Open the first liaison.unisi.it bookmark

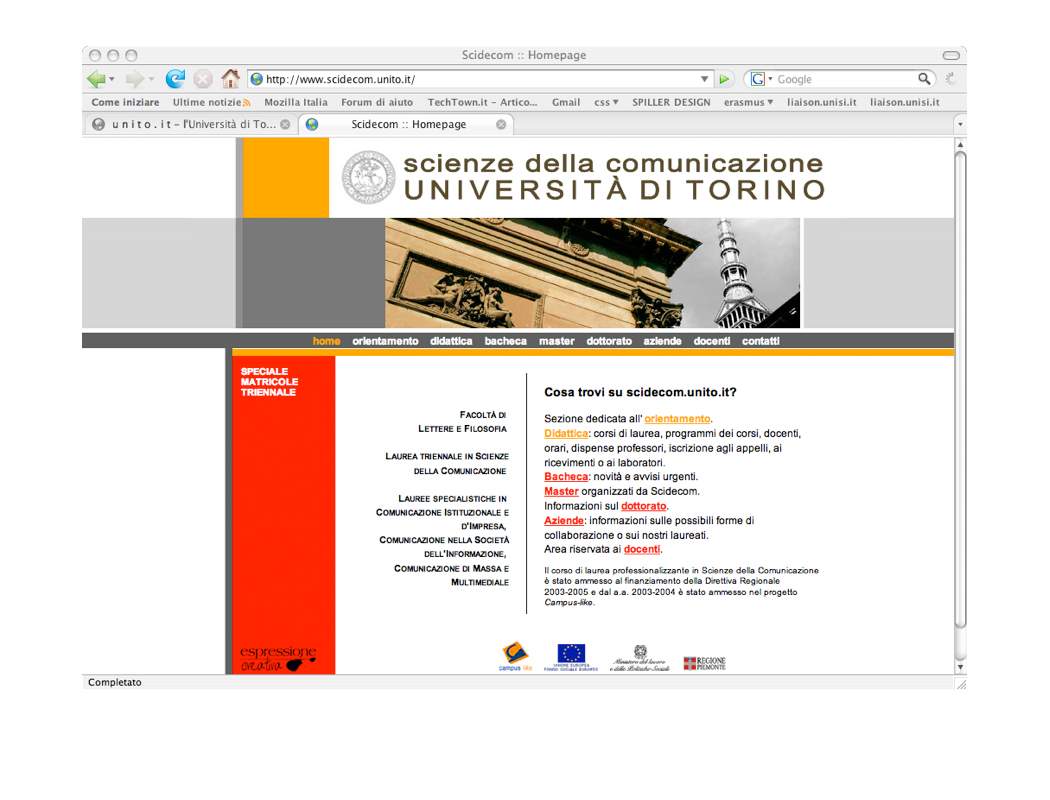(822, 102)
